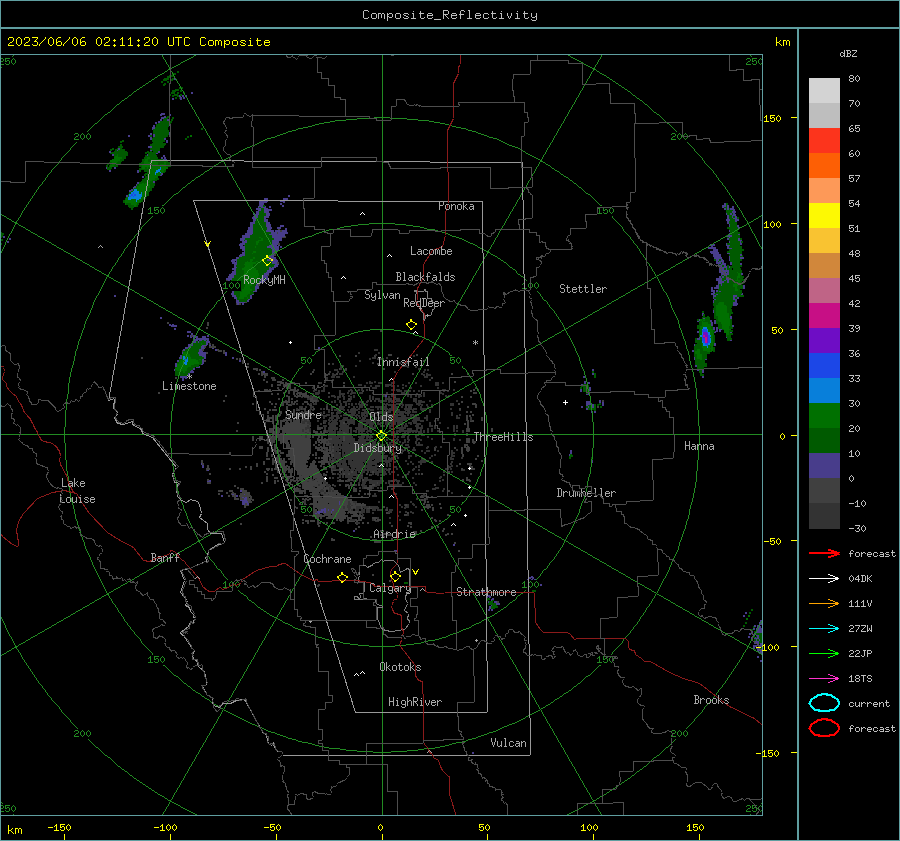The image size is (900, 841).
Task: Click the Lacombe city label
Action: 431,251
